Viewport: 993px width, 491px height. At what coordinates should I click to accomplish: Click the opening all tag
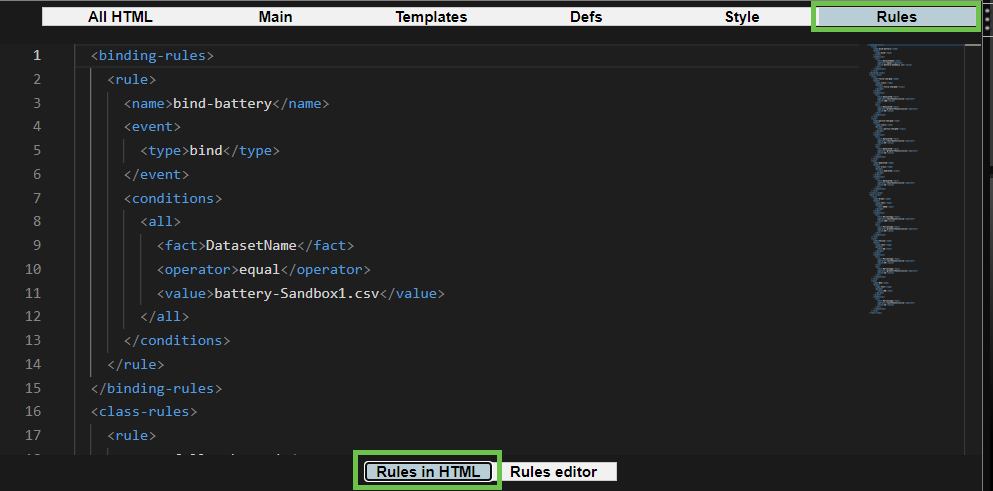tap(160, 222)
